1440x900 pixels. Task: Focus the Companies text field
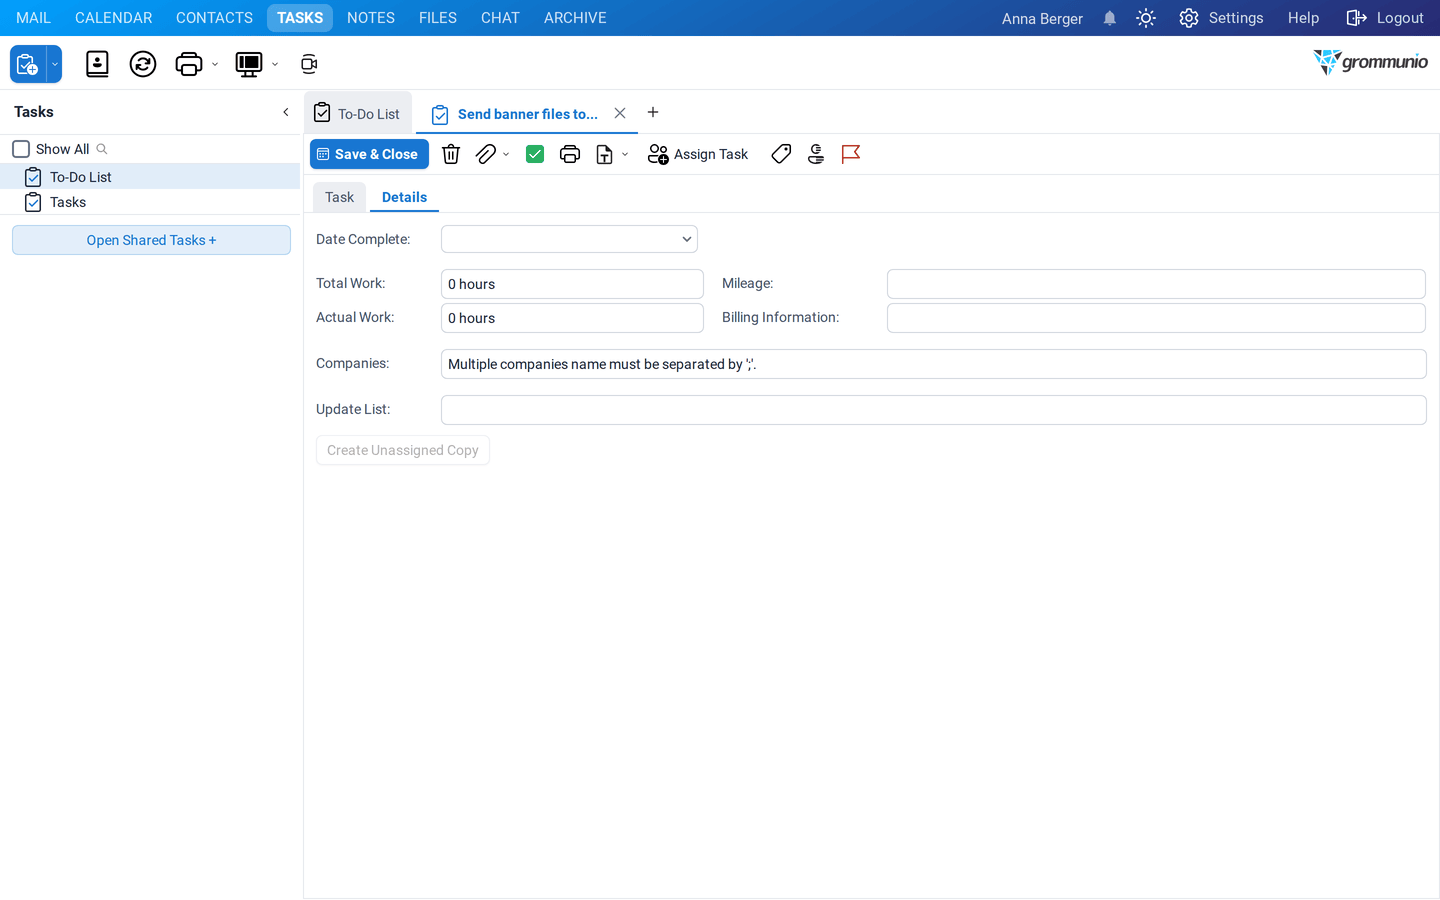[933, 364]
